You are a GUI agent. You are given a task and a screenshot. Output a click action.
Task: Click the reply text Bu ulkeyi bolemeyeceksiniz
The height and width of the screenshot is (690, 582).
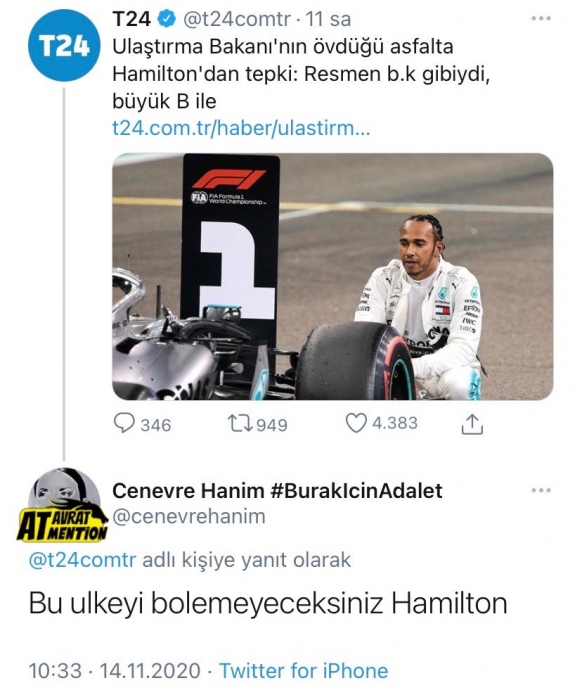[x=206, y=603]
